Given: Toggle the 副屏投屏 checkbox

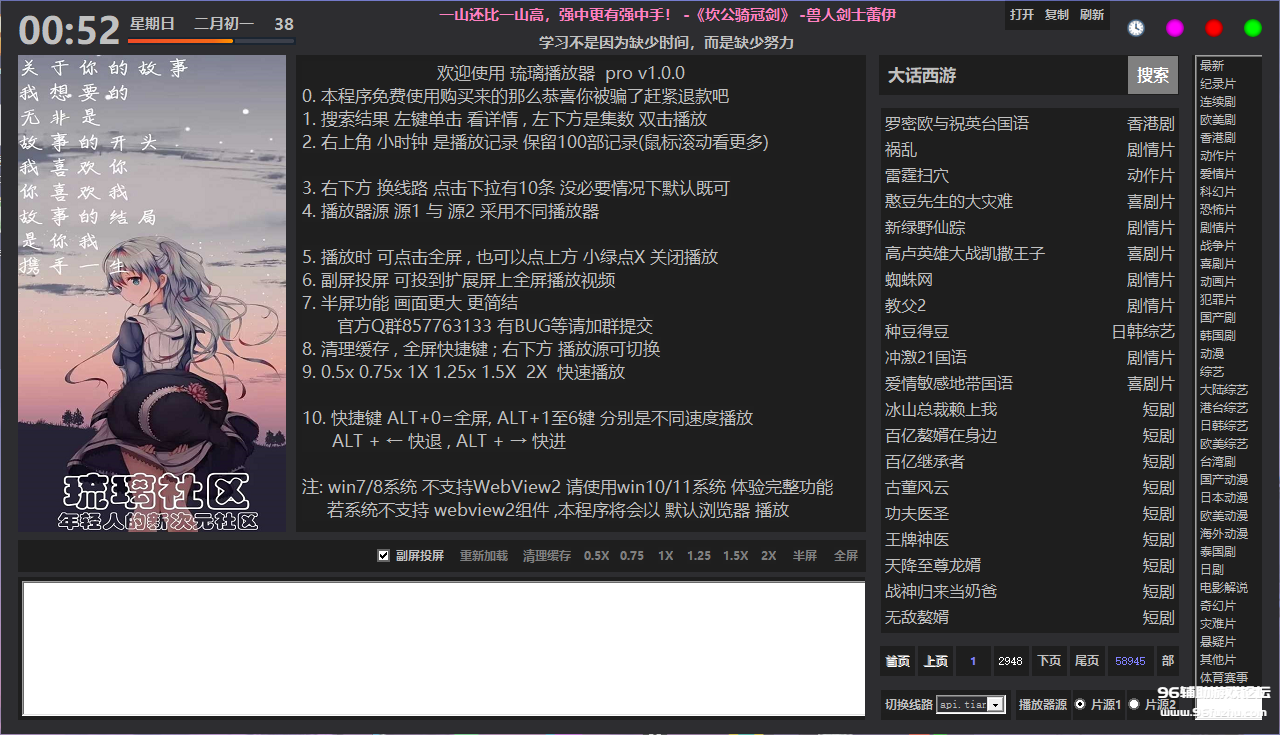Looking at the screenshot, I should [x=384, y=556].
